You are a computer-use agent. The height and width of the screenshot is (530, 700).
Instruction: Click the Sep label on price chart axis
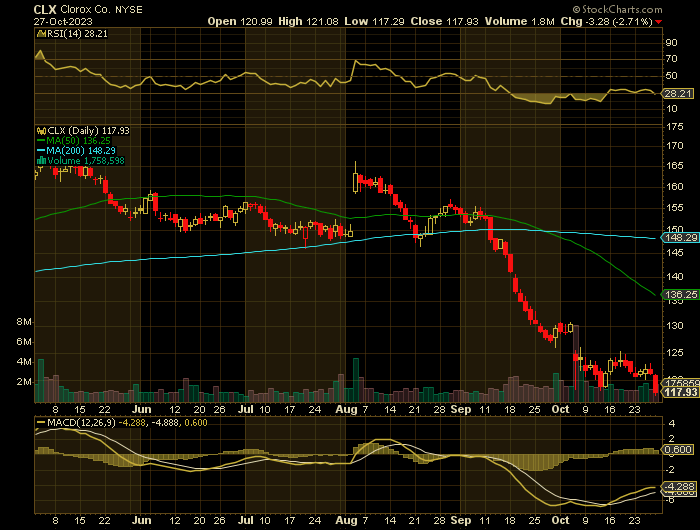click(461, 409)
